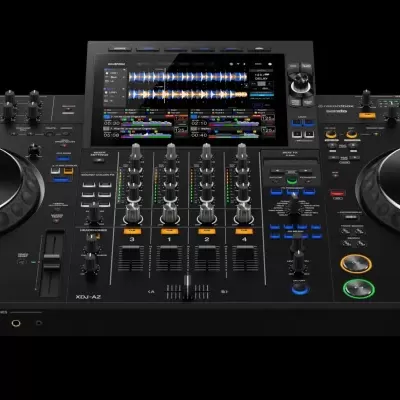The height and width of the screenshot is (400, 400).
Task: Click the crossfader between A and B
Action: click(x=188, y=287)
